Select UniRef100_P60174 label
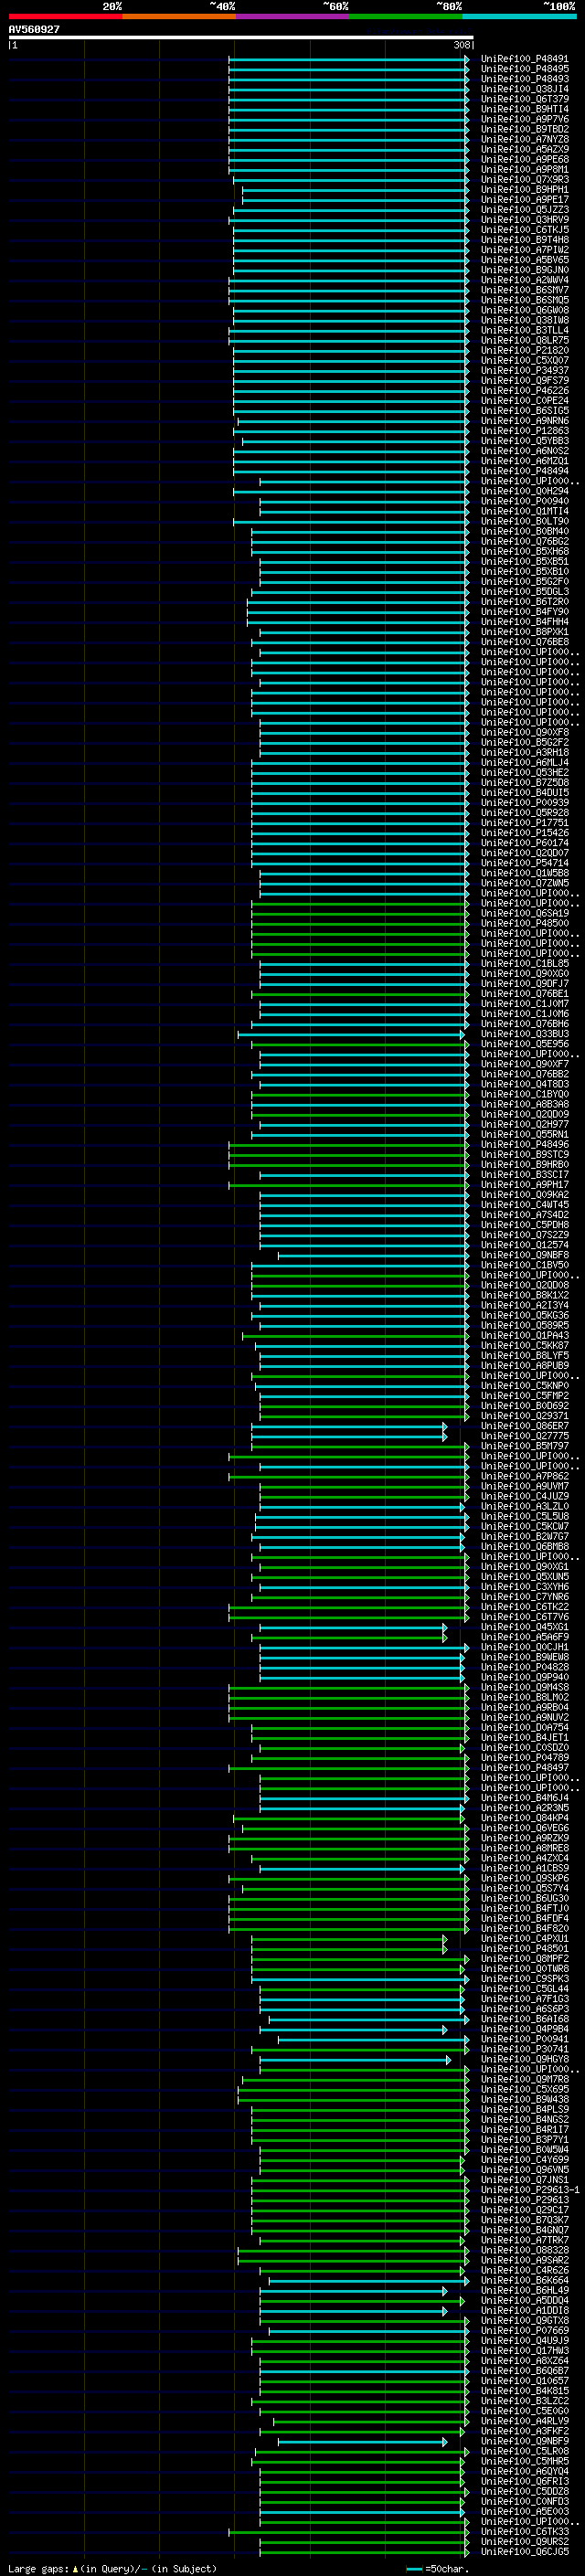The width and height of the screenshot is (585, 2576). [524, 843]
